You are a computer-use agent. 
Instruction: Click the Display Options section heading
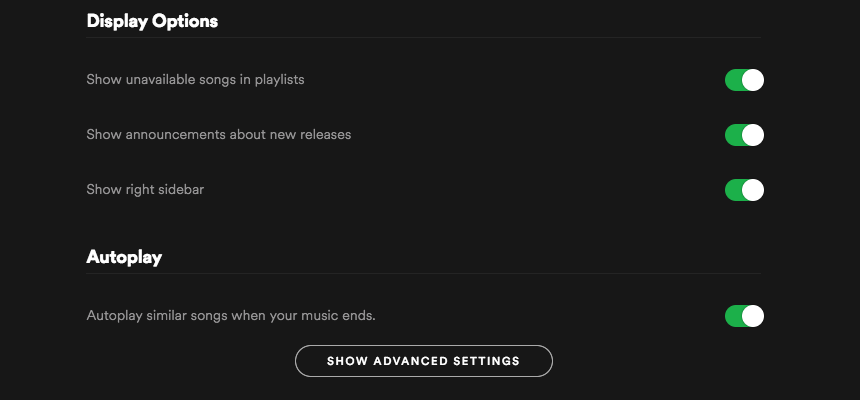coord(152,20)
